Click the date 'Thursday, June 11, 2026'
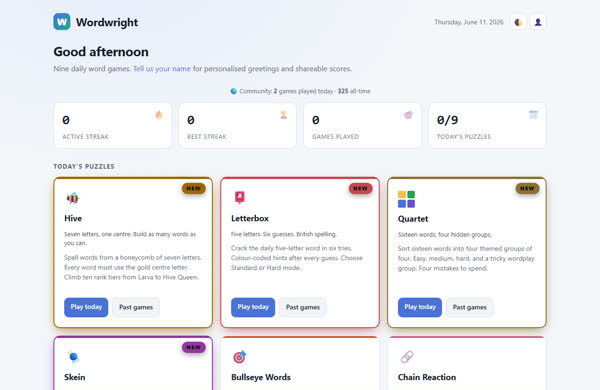 469,22
